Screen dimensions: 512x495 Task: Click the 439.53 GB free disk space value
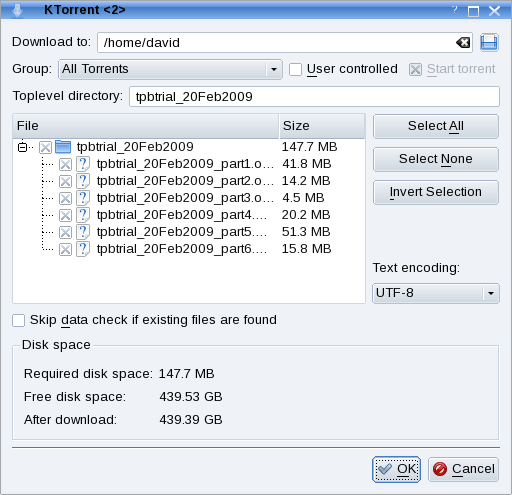(191, 397)
